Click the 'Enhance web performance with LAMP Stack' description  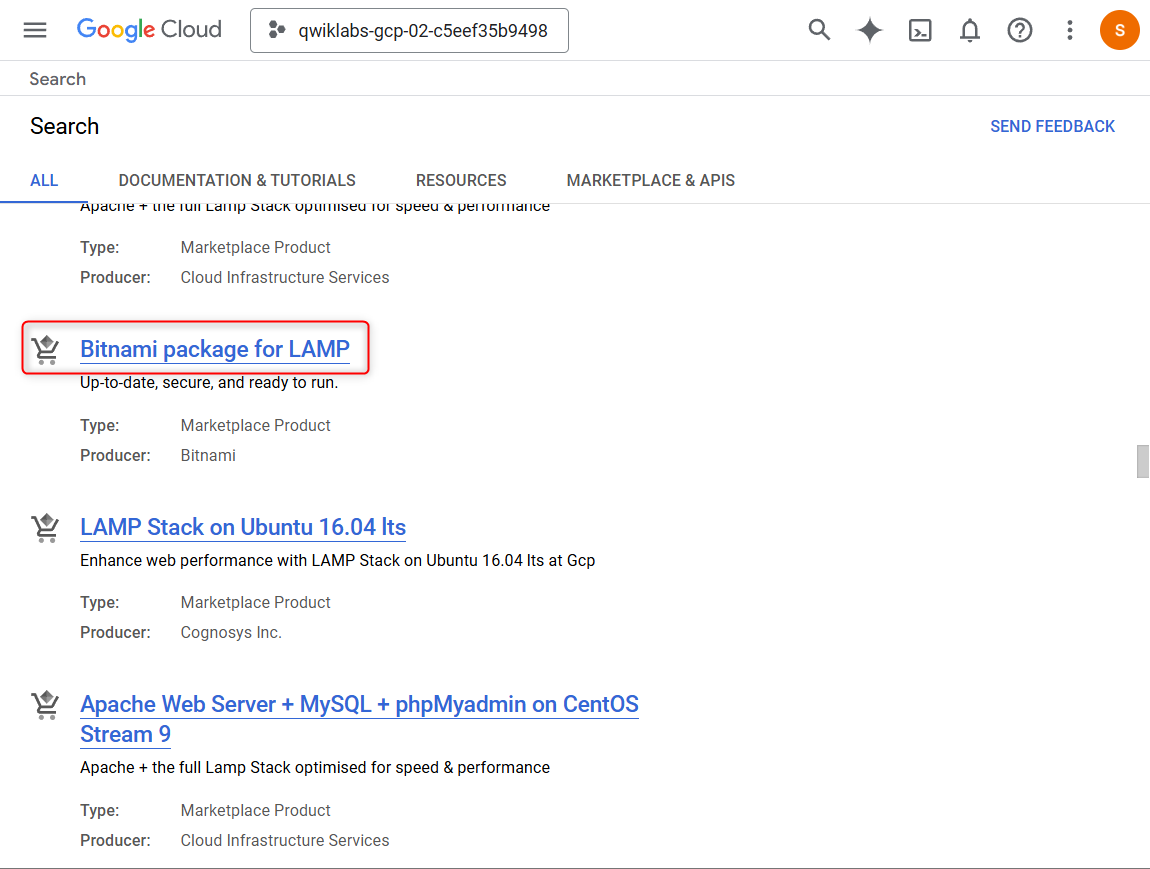click(x=337, y=560)
